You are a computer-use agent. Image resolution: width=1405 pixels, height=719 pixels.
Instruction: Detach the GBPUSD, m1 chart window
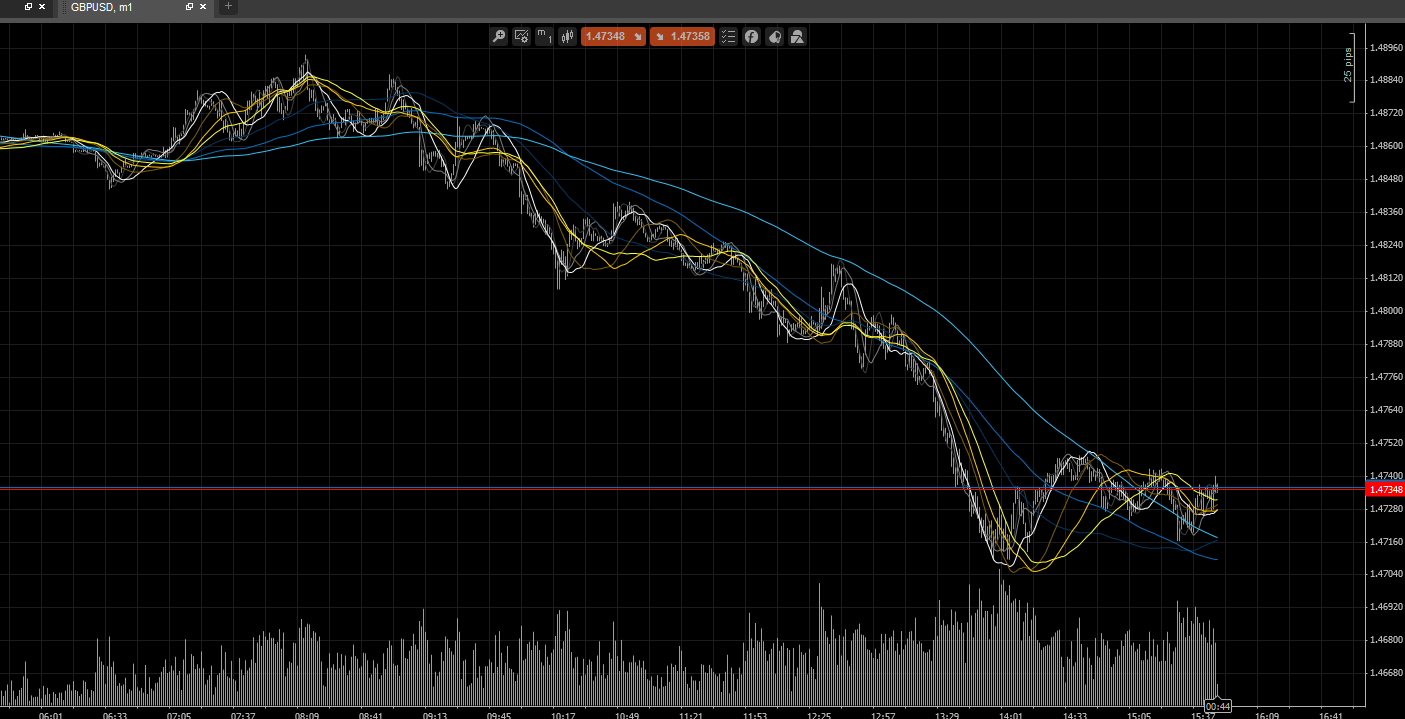point(190,7)
